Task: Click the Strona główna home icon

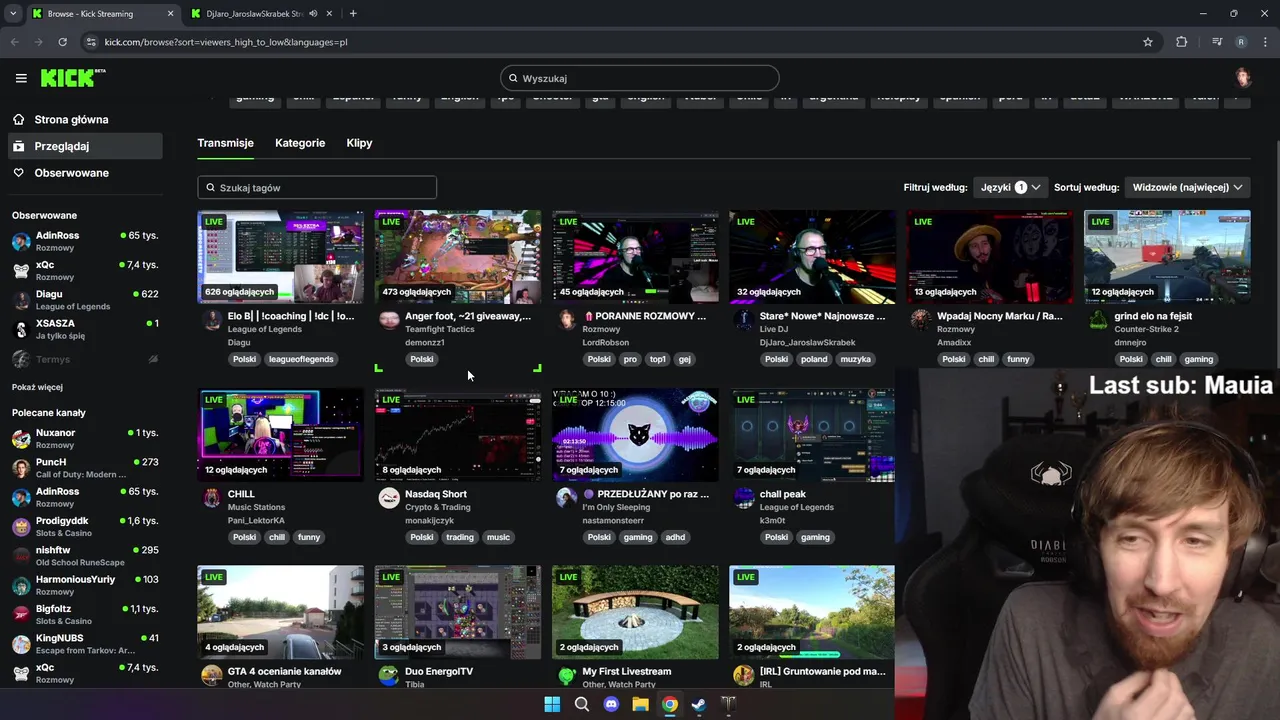Action: pos(19,119)
